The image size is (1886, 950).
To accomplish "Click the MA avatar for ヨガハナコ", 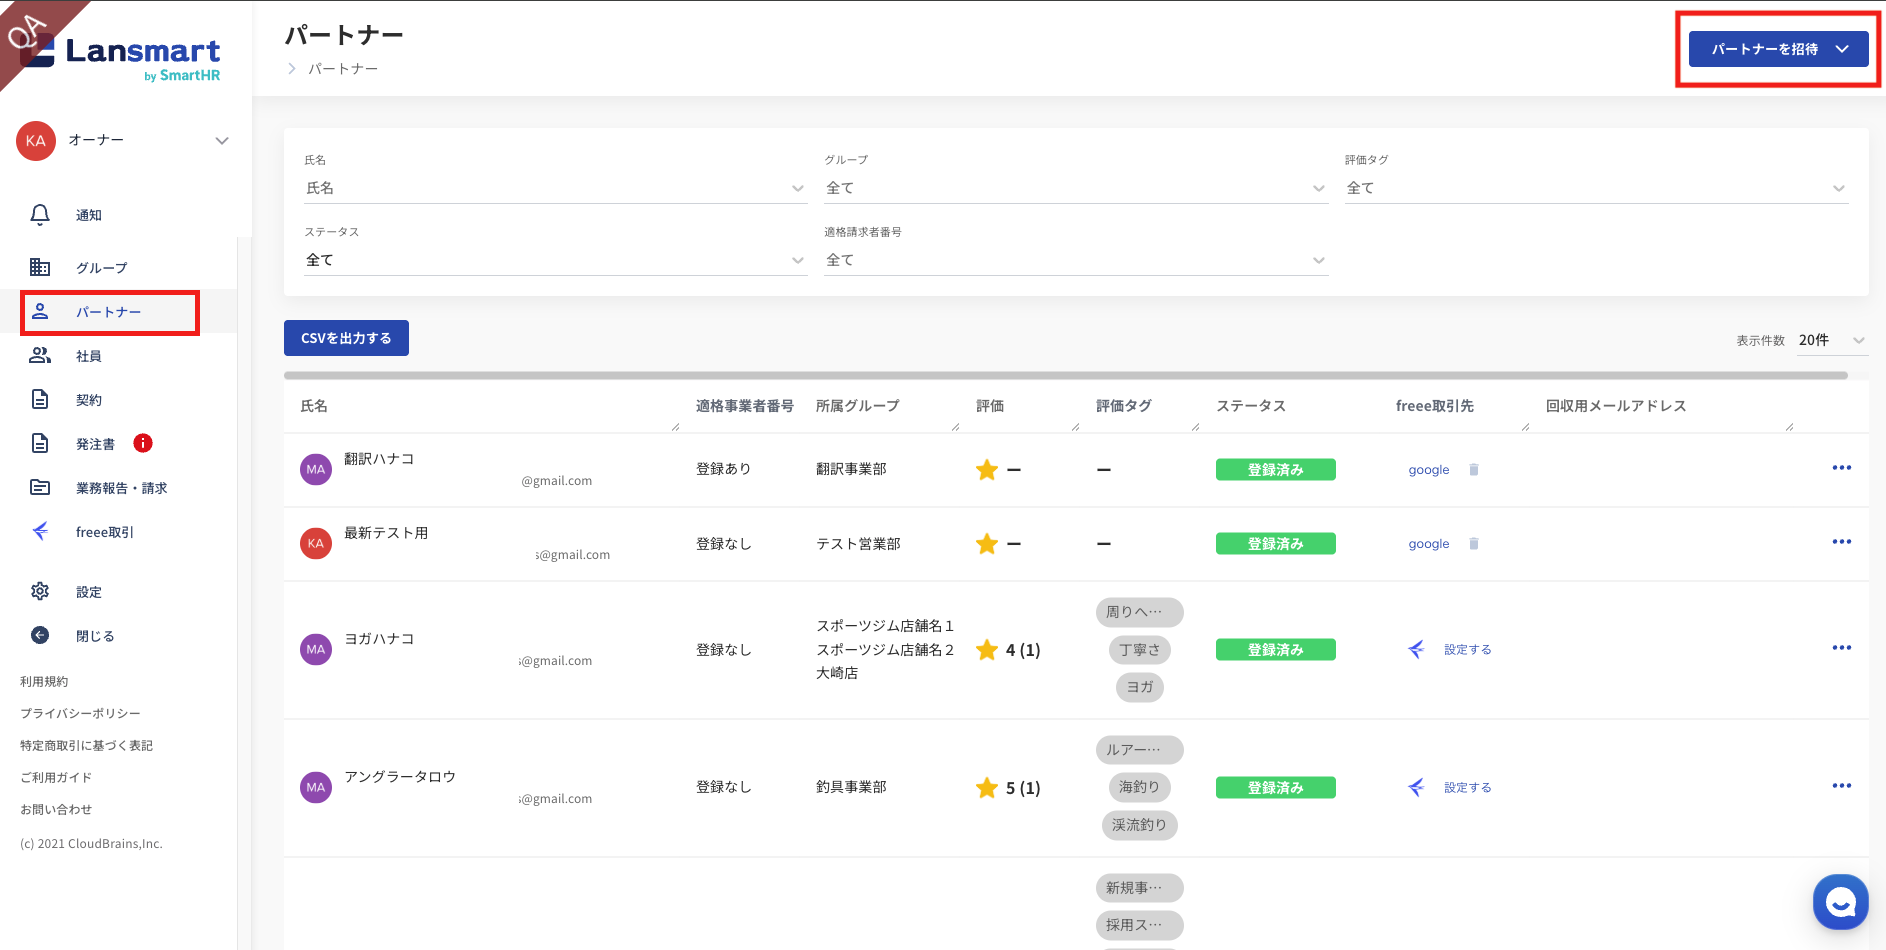I will click(316, 649).
